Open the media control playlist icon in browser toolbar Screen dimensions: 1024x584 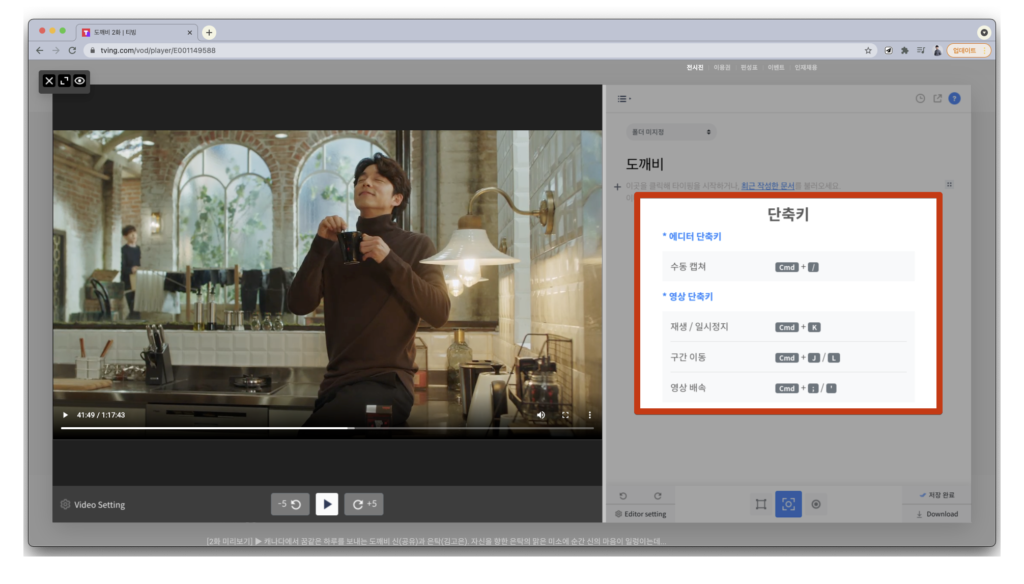[x=921, y=50]
